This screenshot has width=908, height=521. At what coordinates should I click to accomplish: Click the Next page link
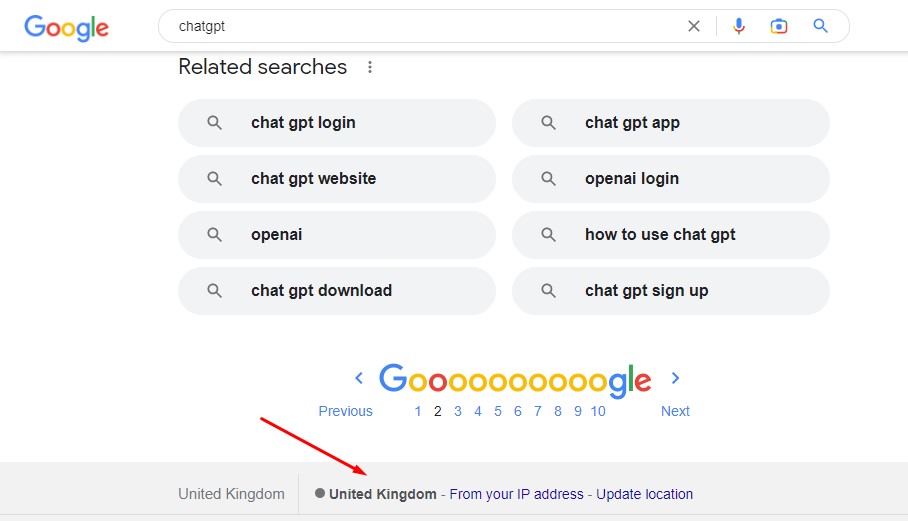tap(675, 411)
